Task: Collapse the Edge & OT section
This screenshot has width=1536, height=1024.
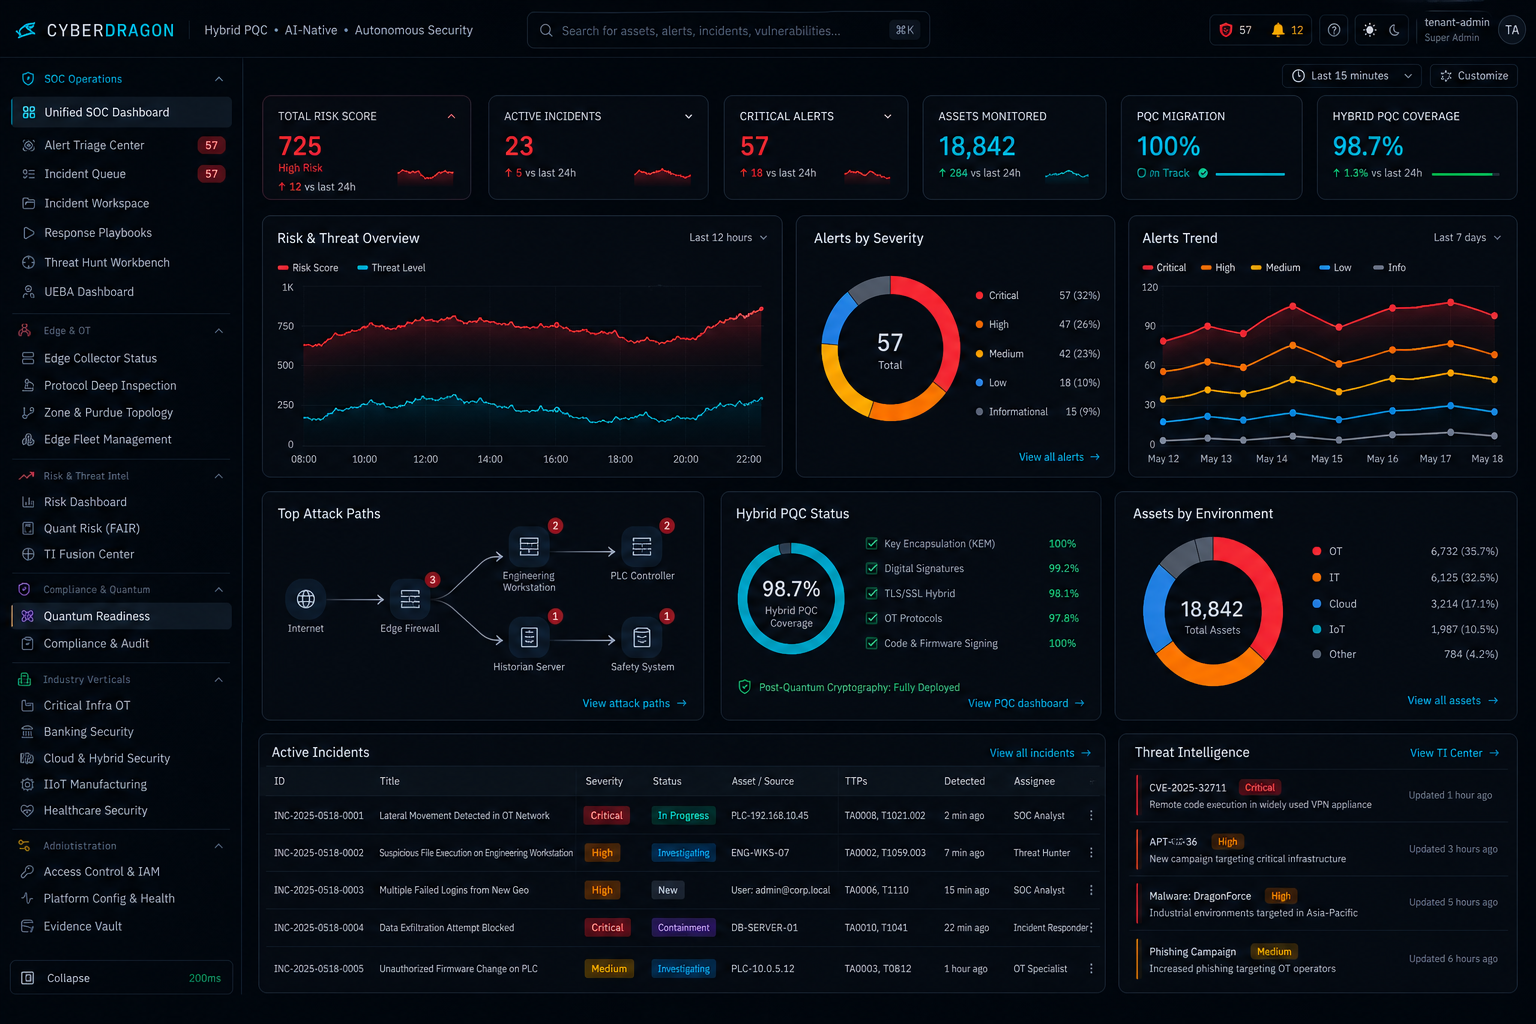Action: point(219,331)
